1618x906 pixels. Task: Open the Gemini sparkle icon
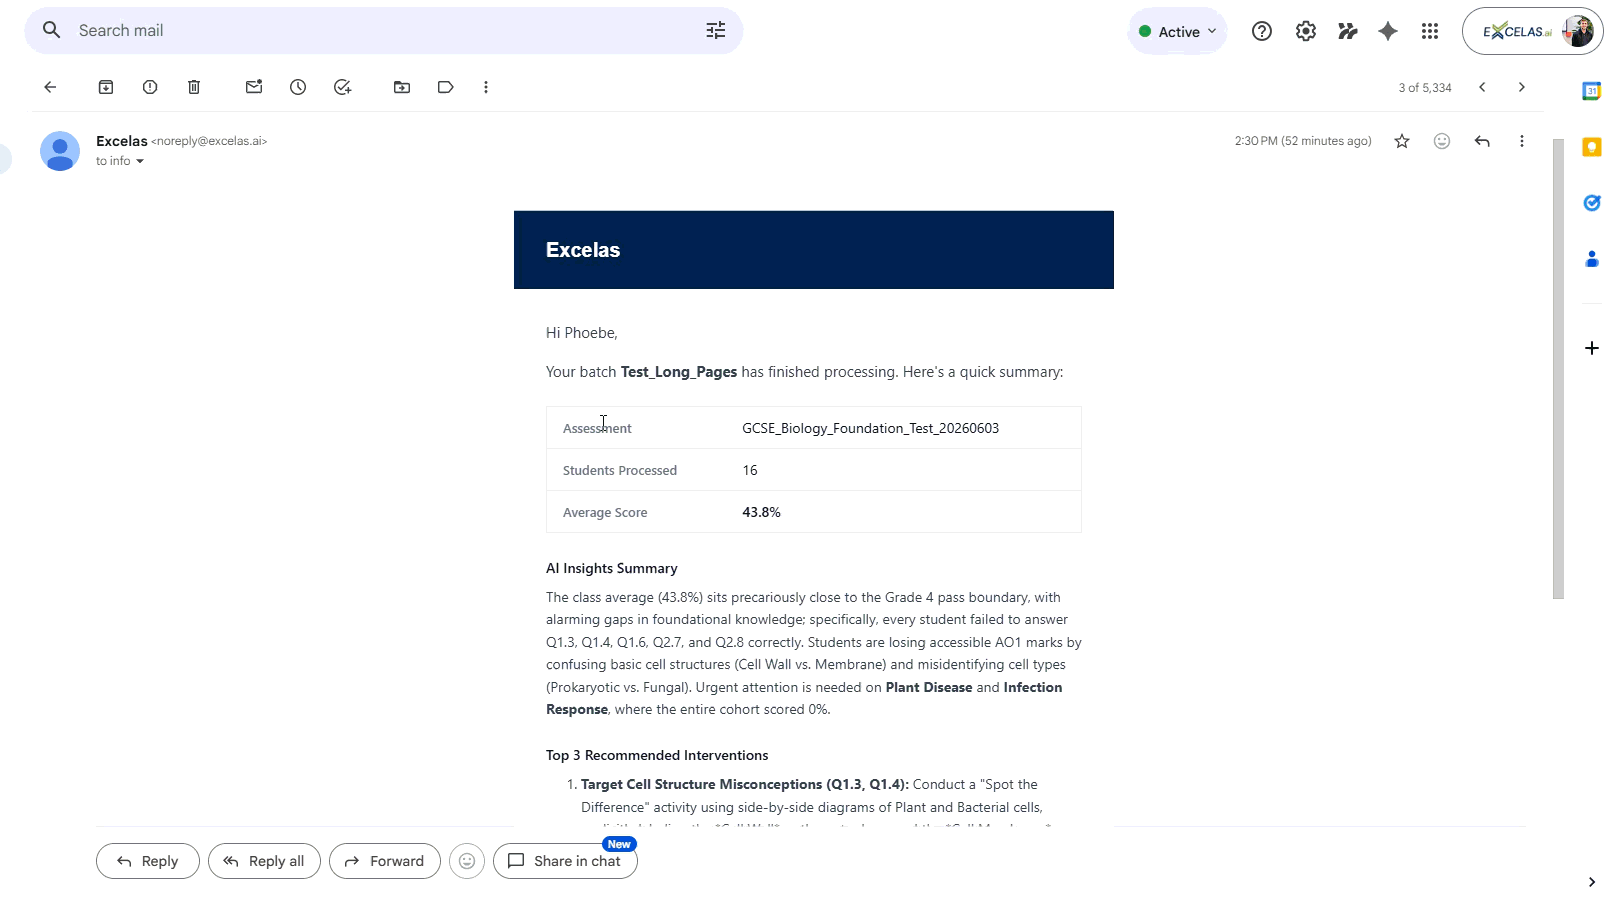[x=1388, y=31]
